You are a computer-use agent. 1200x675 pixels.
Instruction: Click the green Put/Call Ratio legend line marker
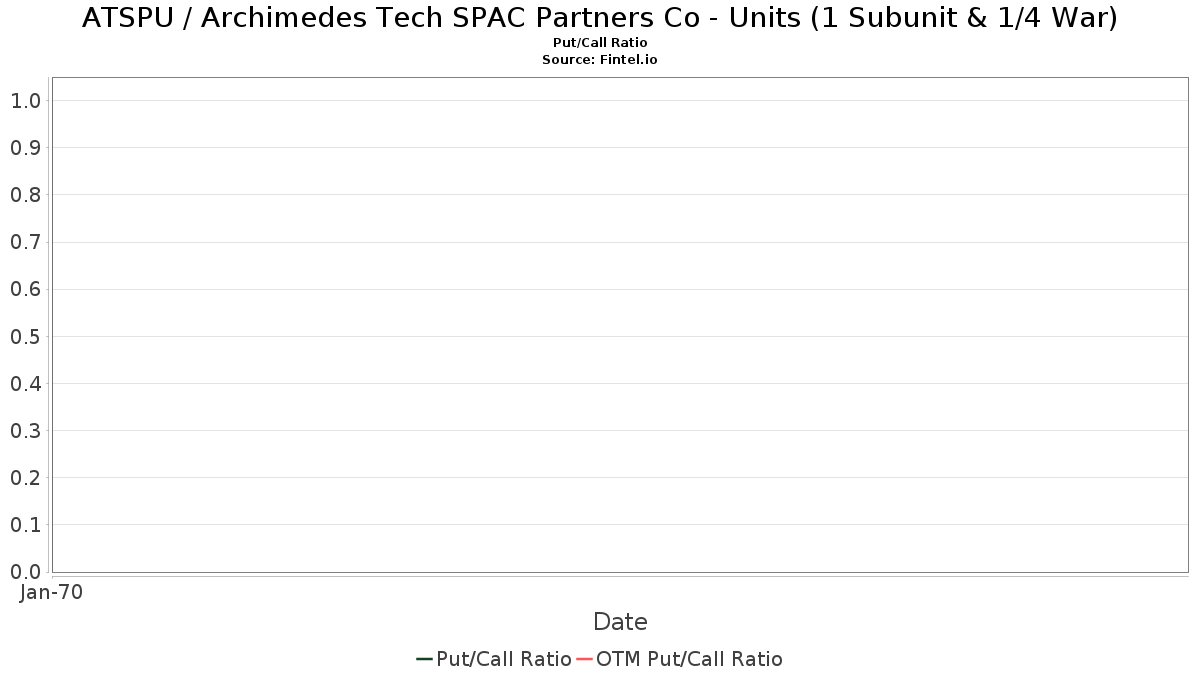[x=425, y=659]
